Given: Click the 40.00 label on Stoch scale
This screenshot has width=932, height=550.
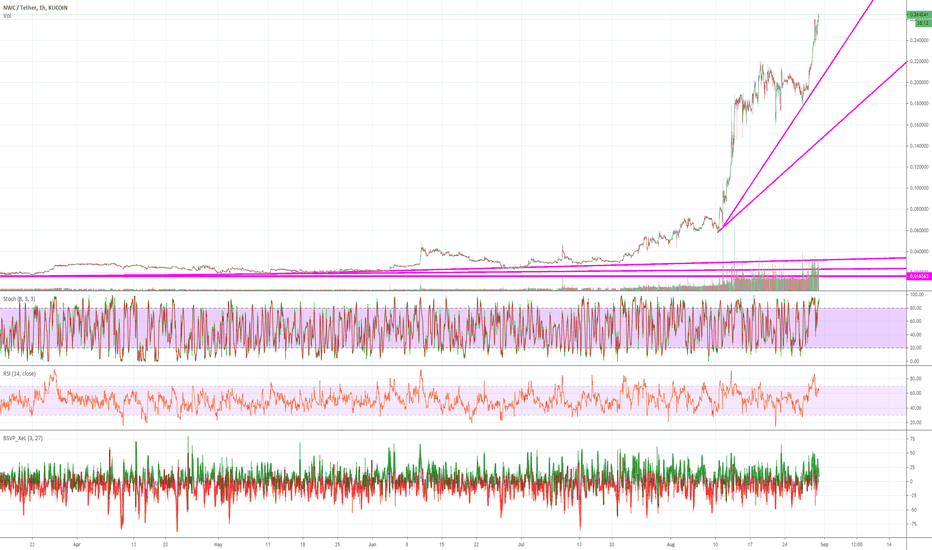Looking at the screenshot, I should (x=916, y=335).
